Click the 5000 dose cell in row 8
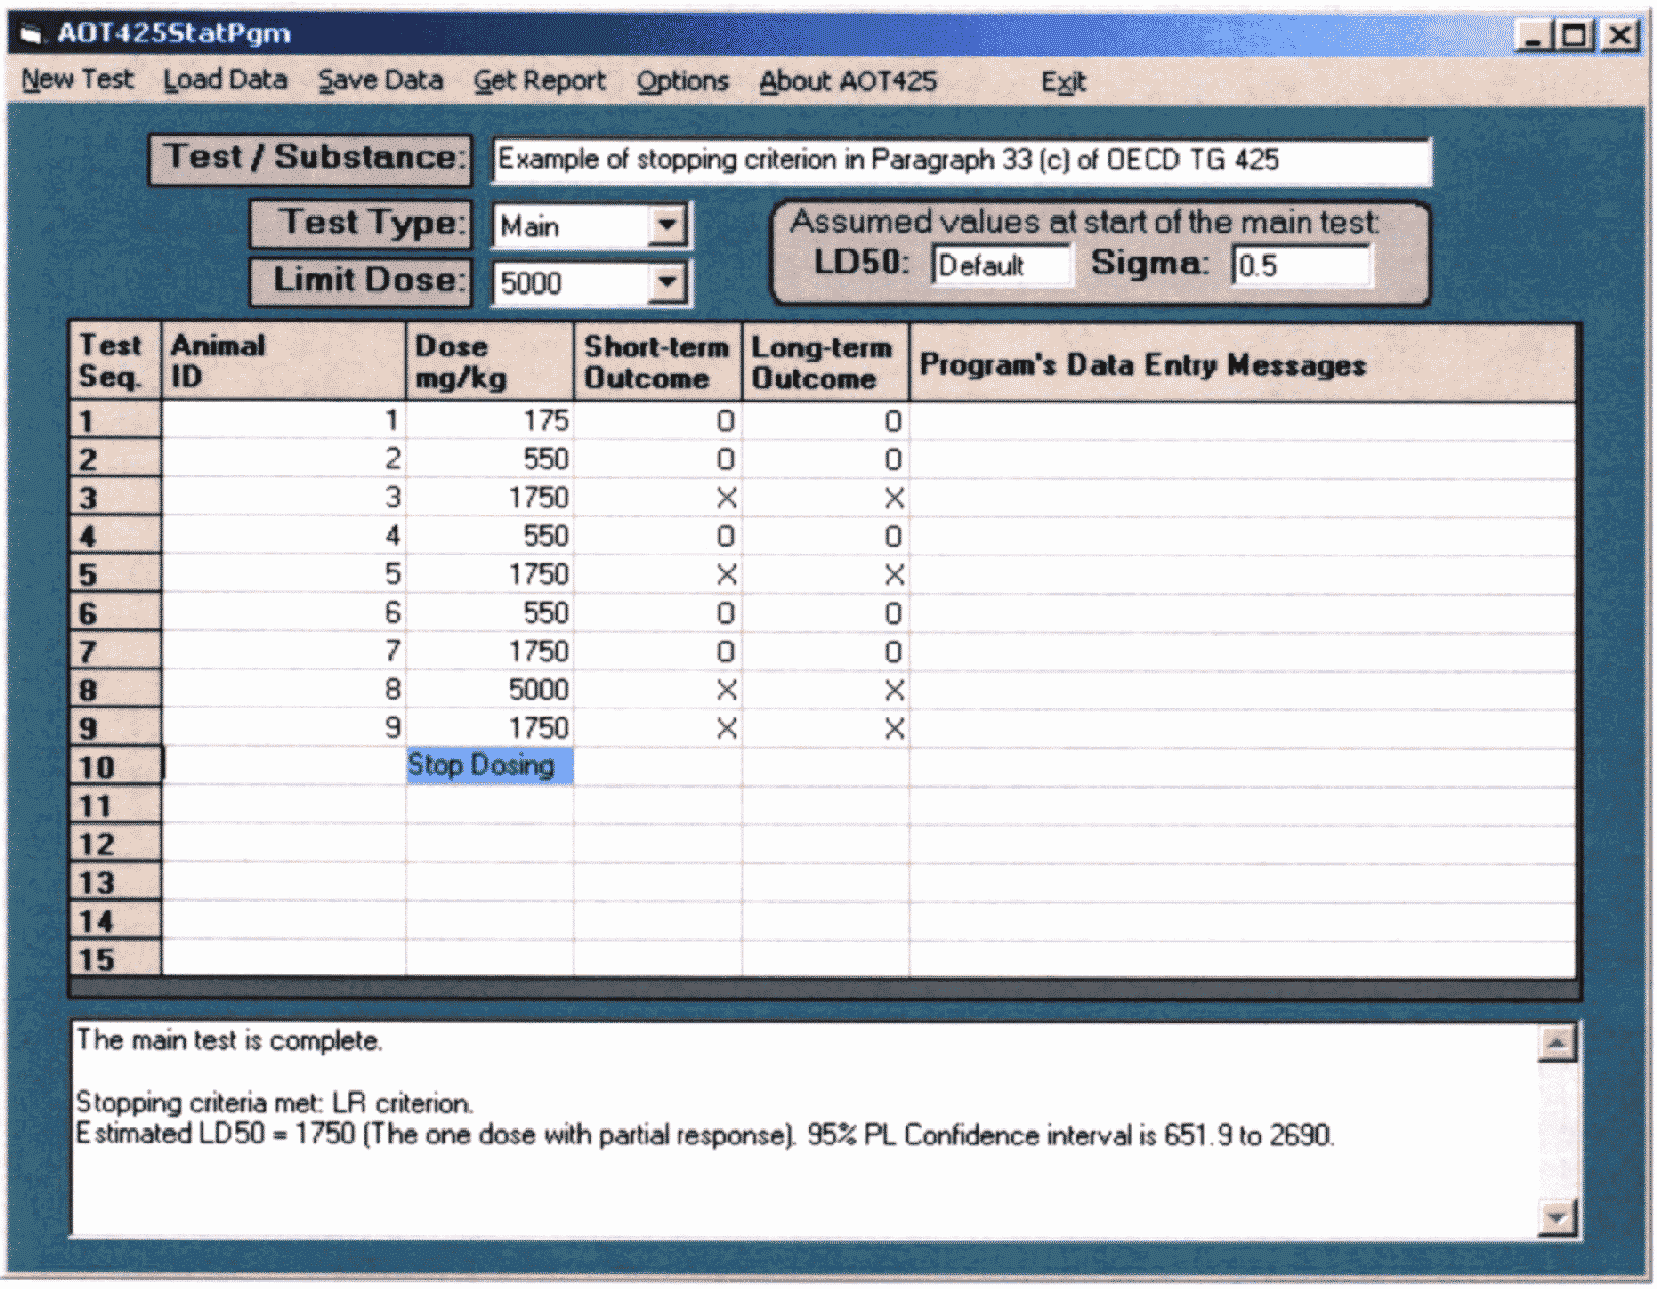This screenshot has height=1289, width=1657. pos(489,690)
